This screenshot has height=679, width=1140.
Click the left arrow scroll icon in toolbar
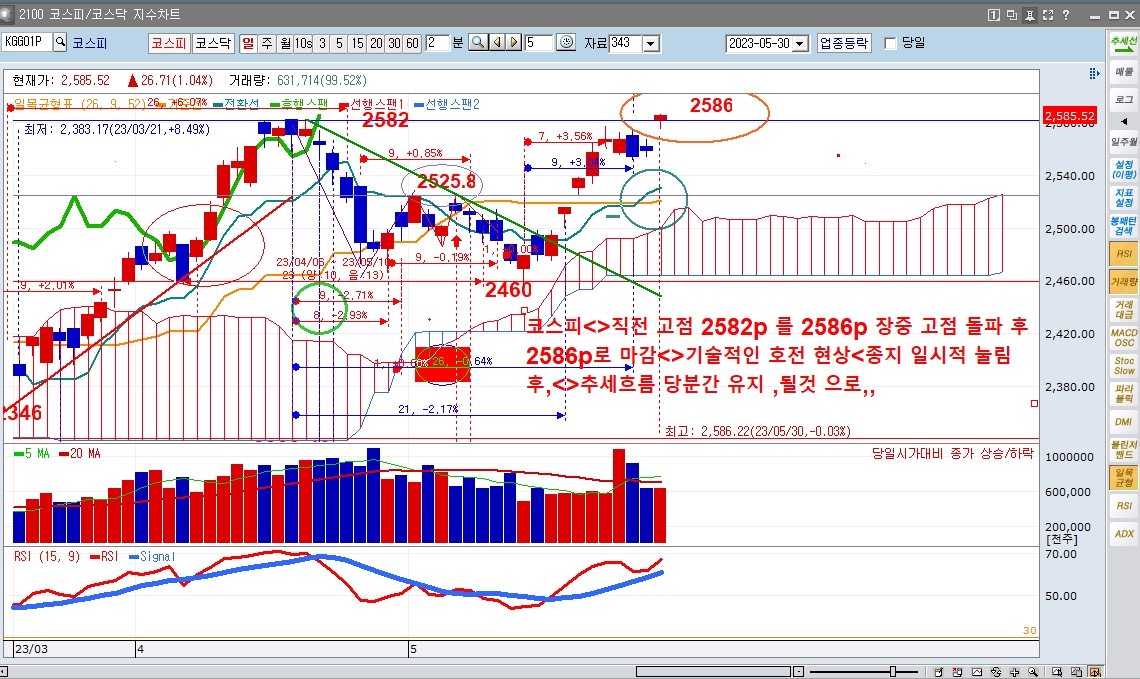(x=495, y=43)
